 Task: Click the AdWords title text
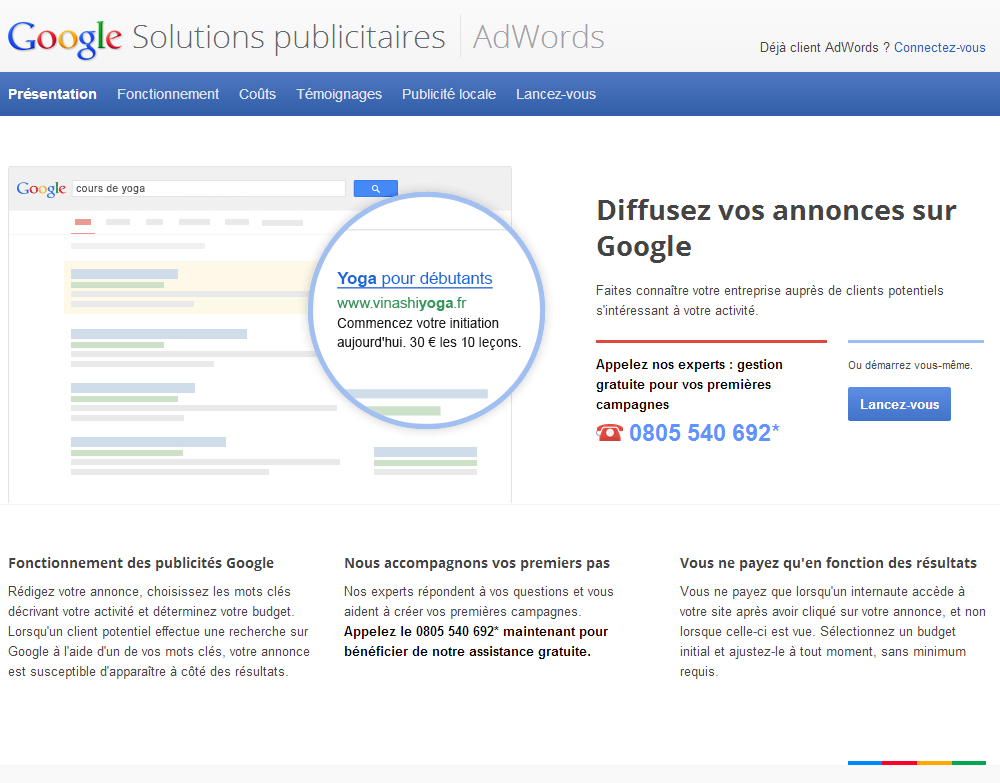pyautogui.click(x=538, y=37)
